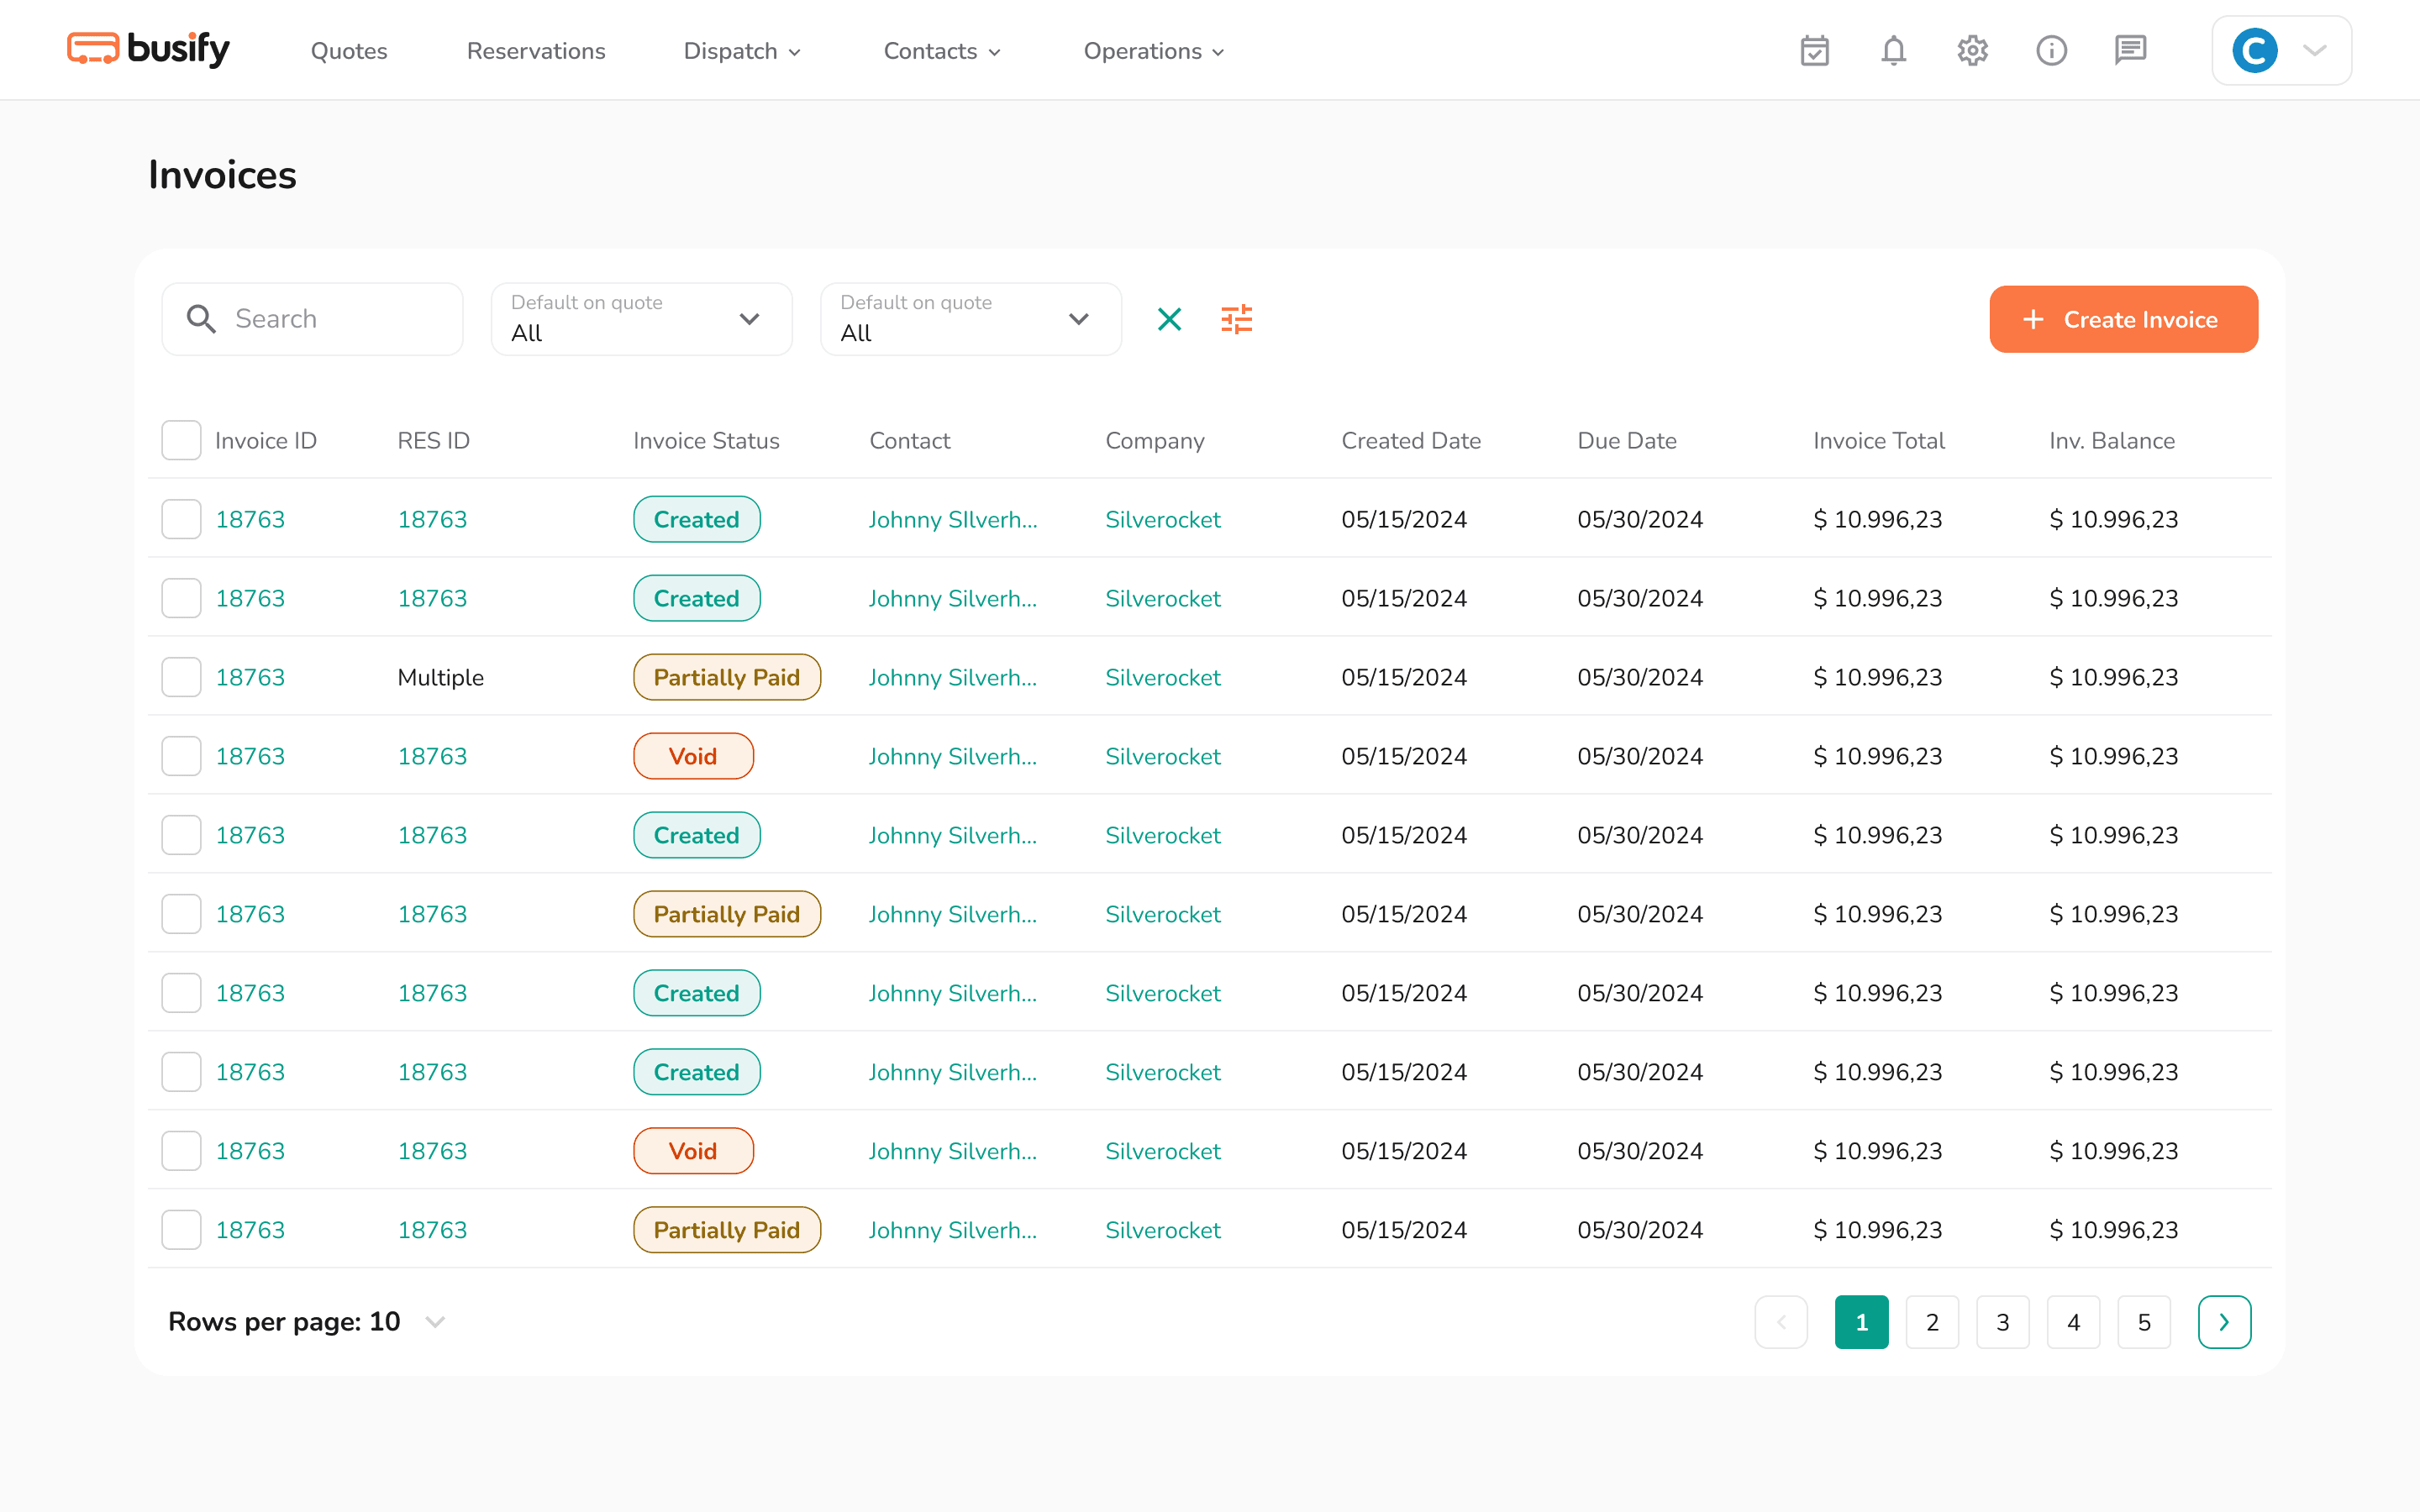
Task: Check the first row's checkbox
Action: 181,519
